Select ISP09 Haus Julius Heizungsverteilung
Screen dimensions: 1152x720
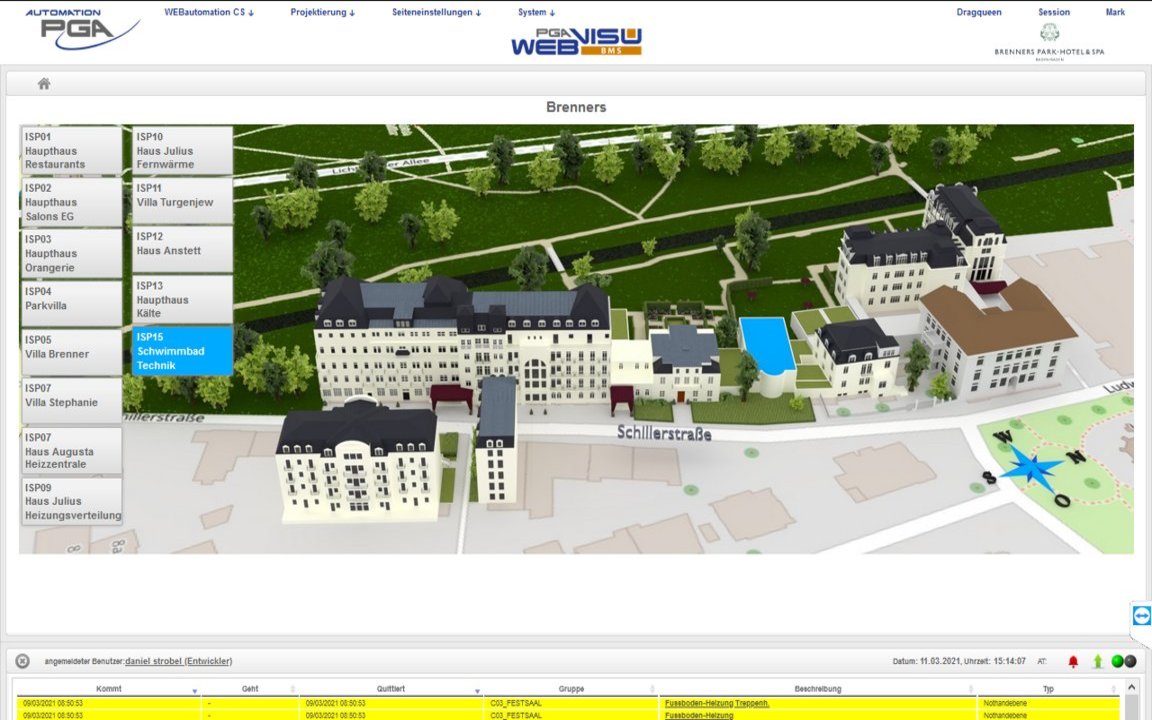coord(71,501)
